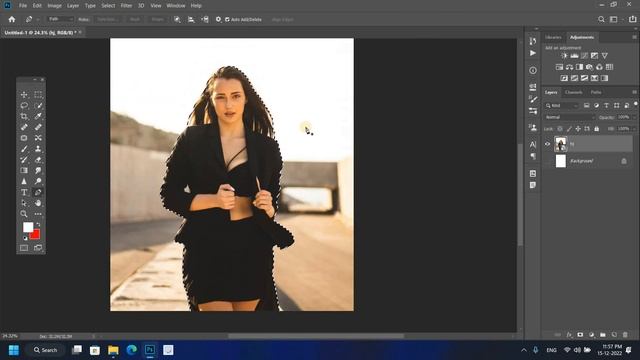Open the Edit Toolbar three-dots menu
The image size is (640, 360).
point(38,214)
